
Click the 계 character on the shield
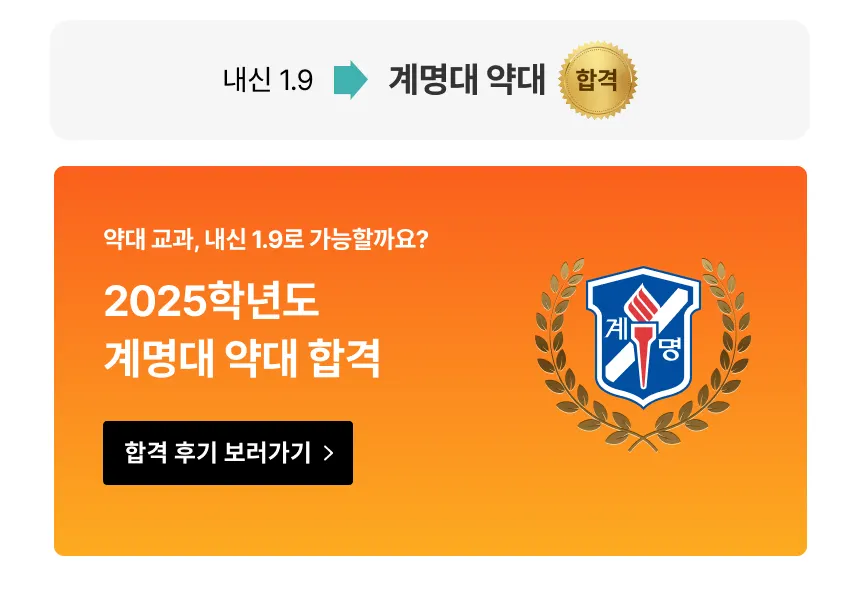pyautogui.click(x=617, y=328)
